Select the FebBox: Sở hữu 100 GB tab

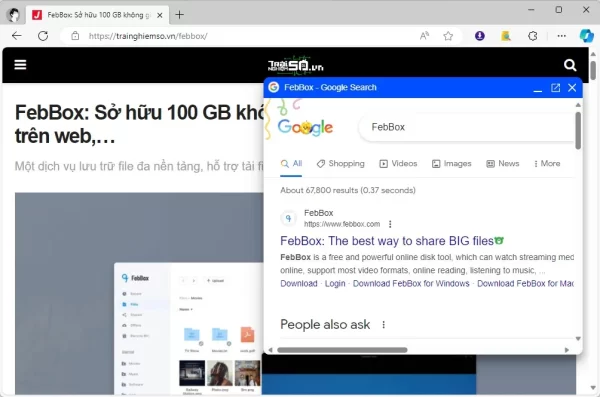click(x=97, y=15)
